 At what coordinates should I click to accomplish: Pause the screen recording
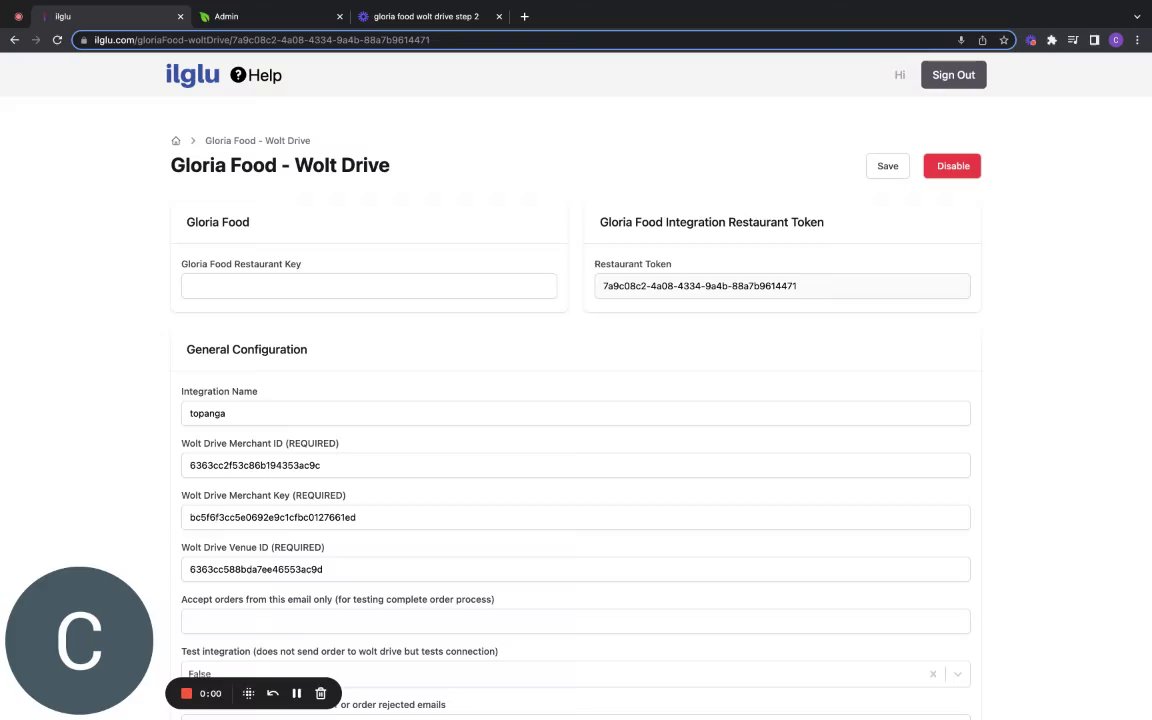[x=297, y=694]
